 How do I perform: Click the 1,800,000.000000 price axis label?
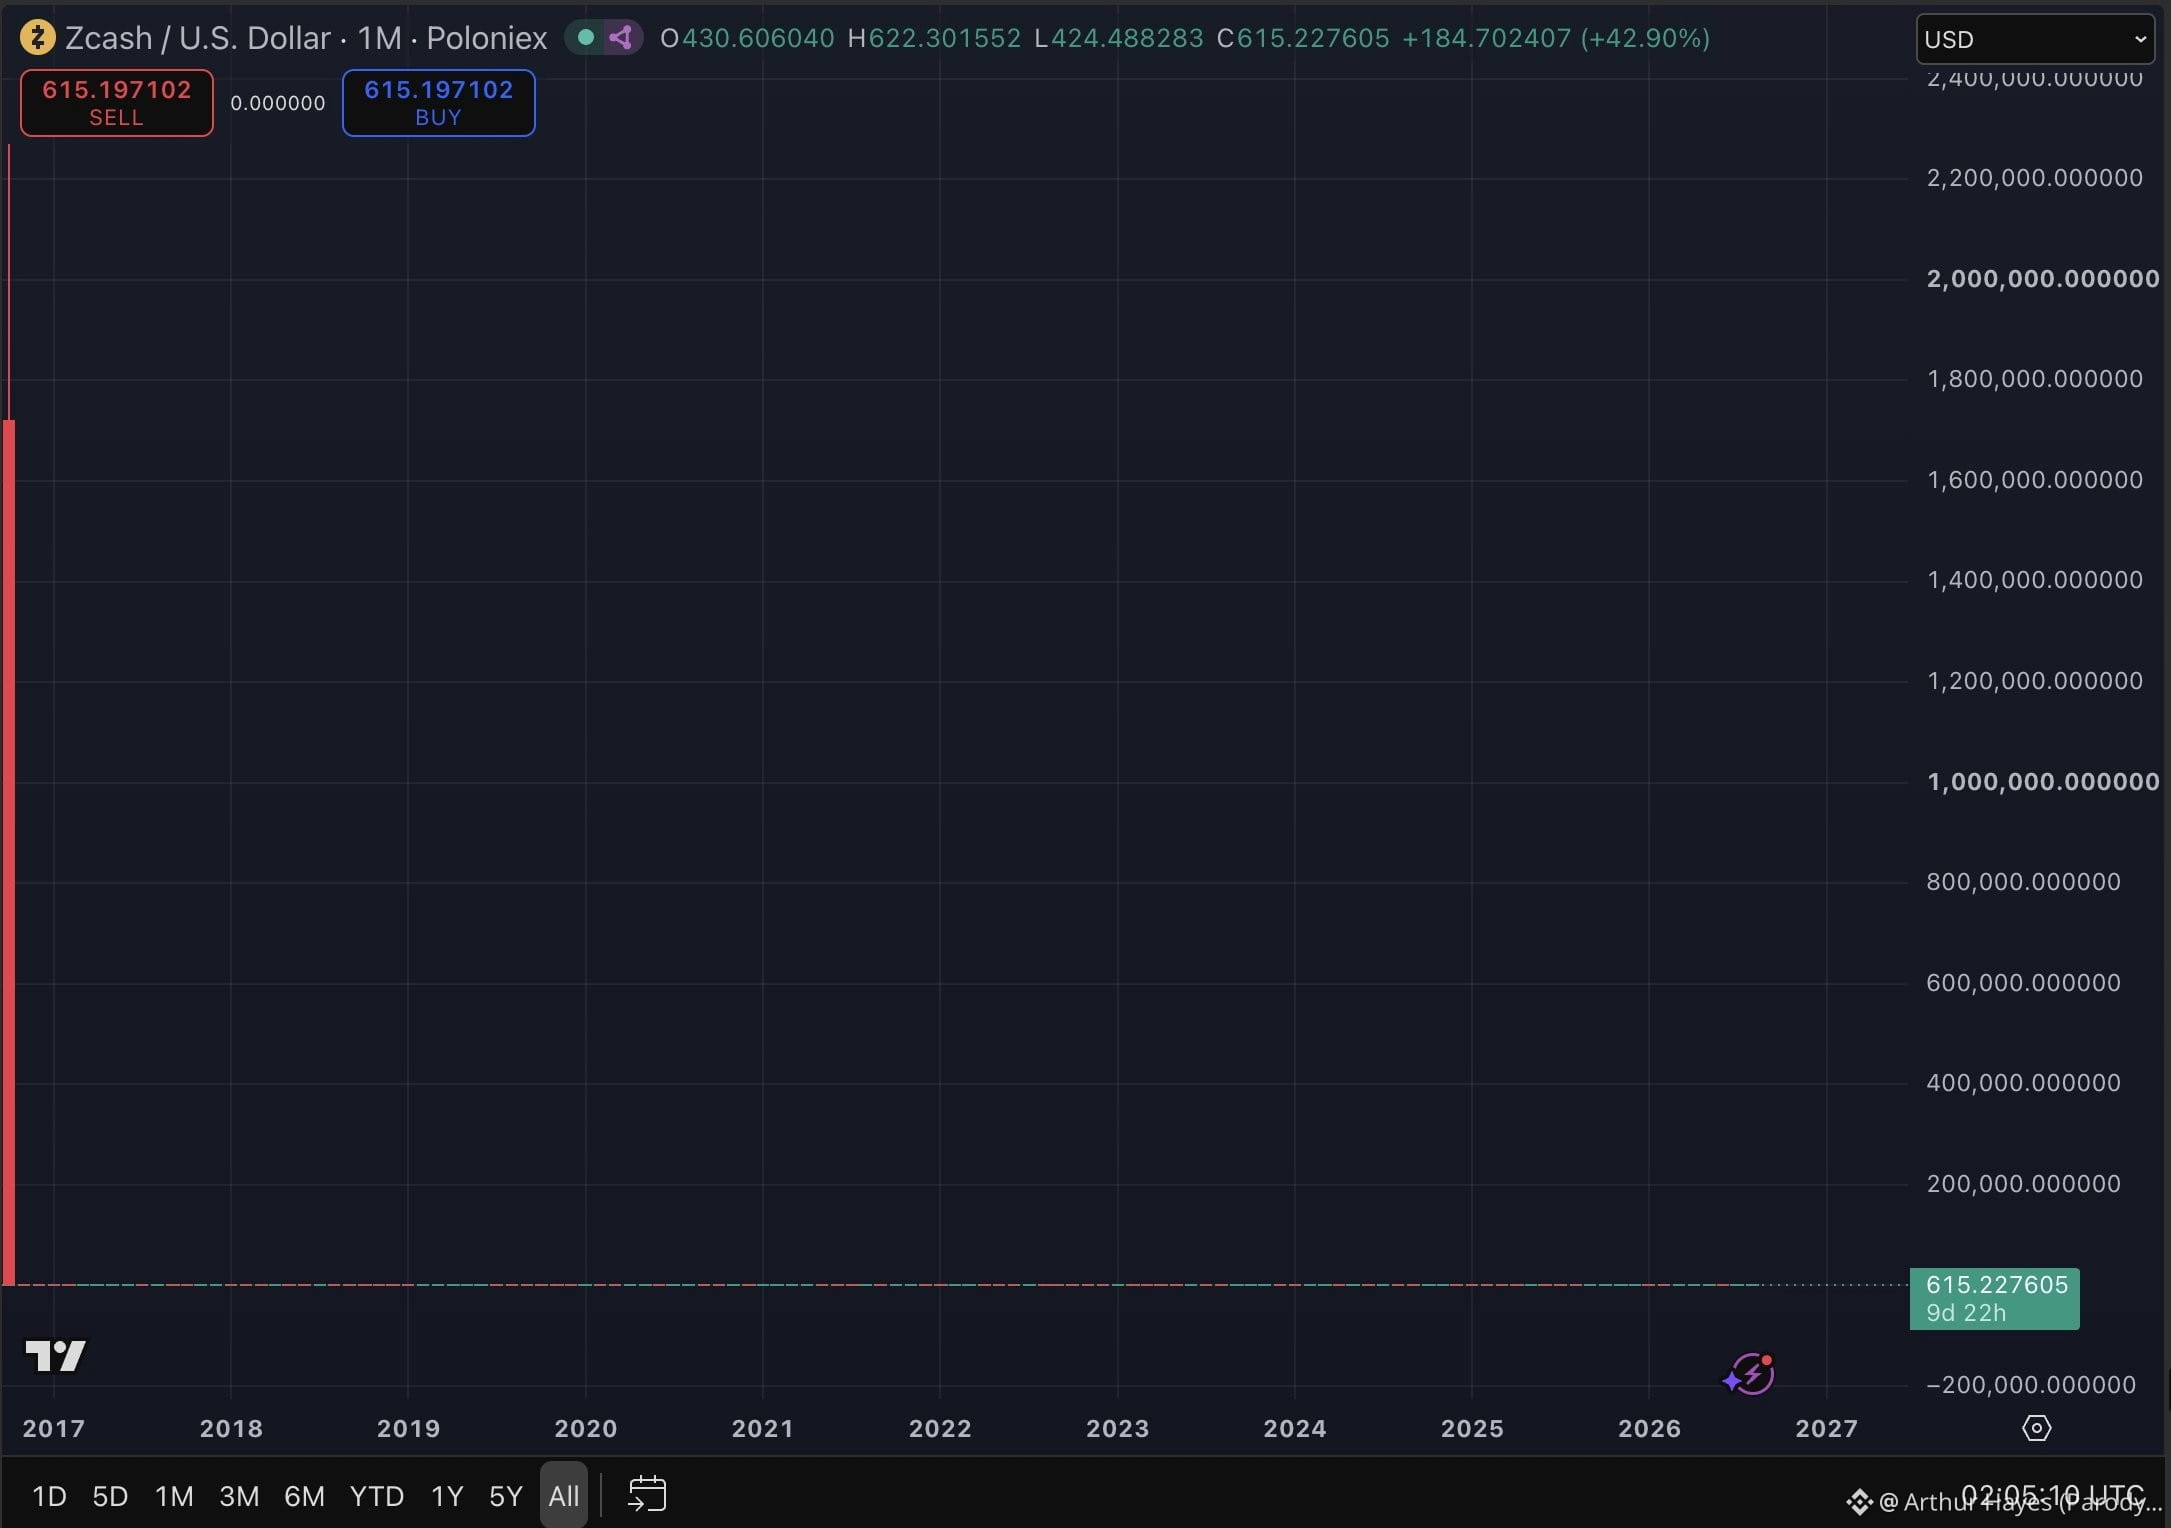2035,379
